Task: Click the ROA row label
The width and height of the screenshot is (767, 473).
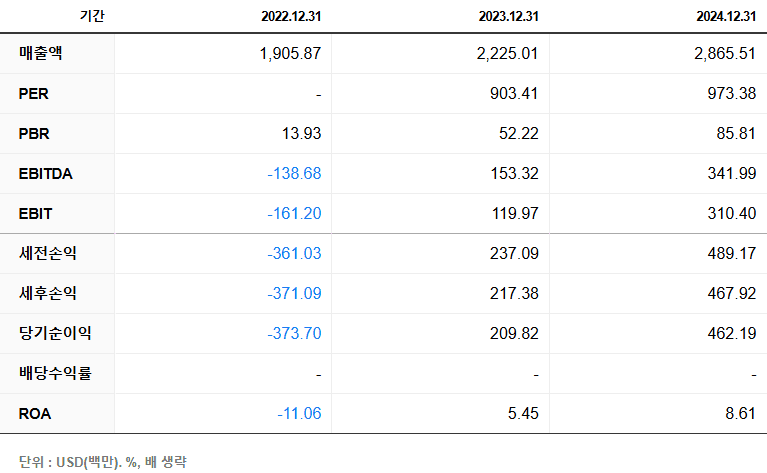Action: click(35, 414)
